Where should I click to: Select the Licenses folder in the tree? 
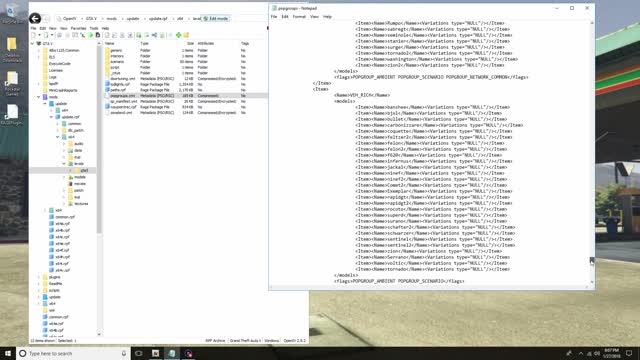[56, 70]
